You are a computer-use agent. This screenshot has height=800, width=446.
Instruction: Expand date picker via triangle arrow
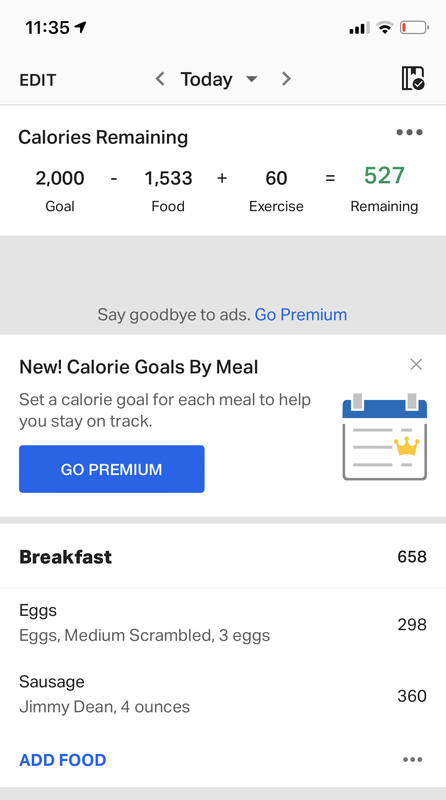tap(252, 80)
